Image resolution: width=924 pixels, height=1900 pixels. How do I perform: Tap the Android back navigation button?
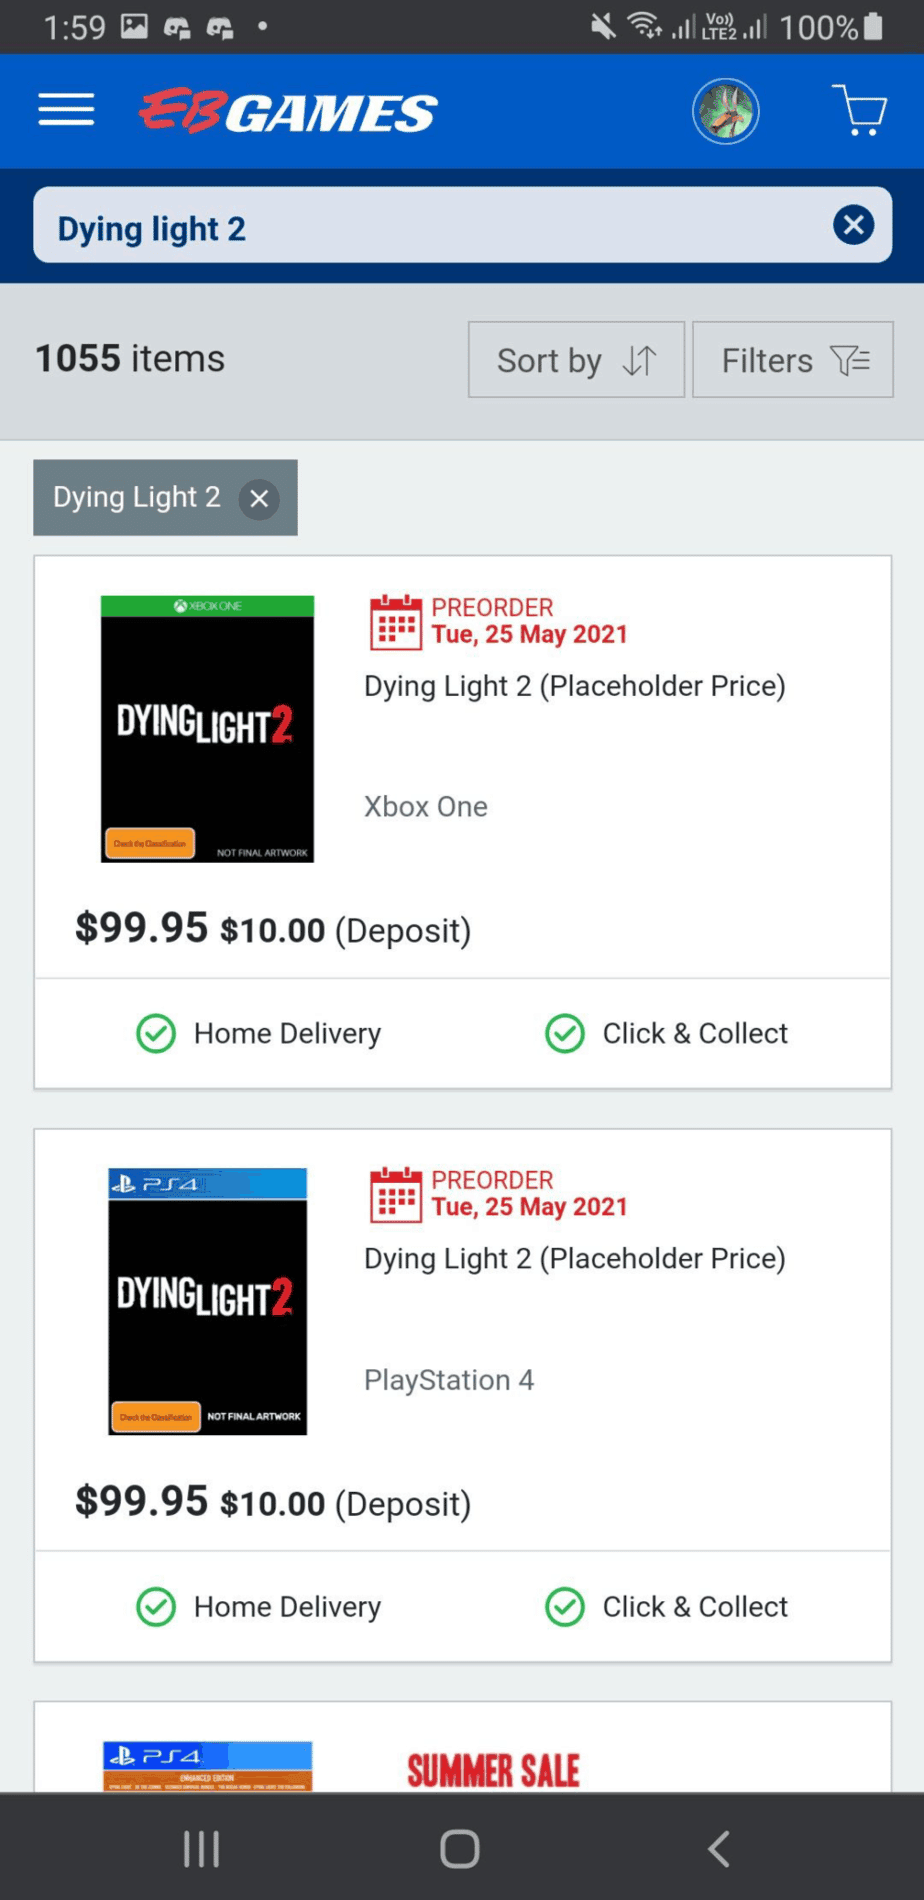pyautogui.click(x=719, y=1849)
